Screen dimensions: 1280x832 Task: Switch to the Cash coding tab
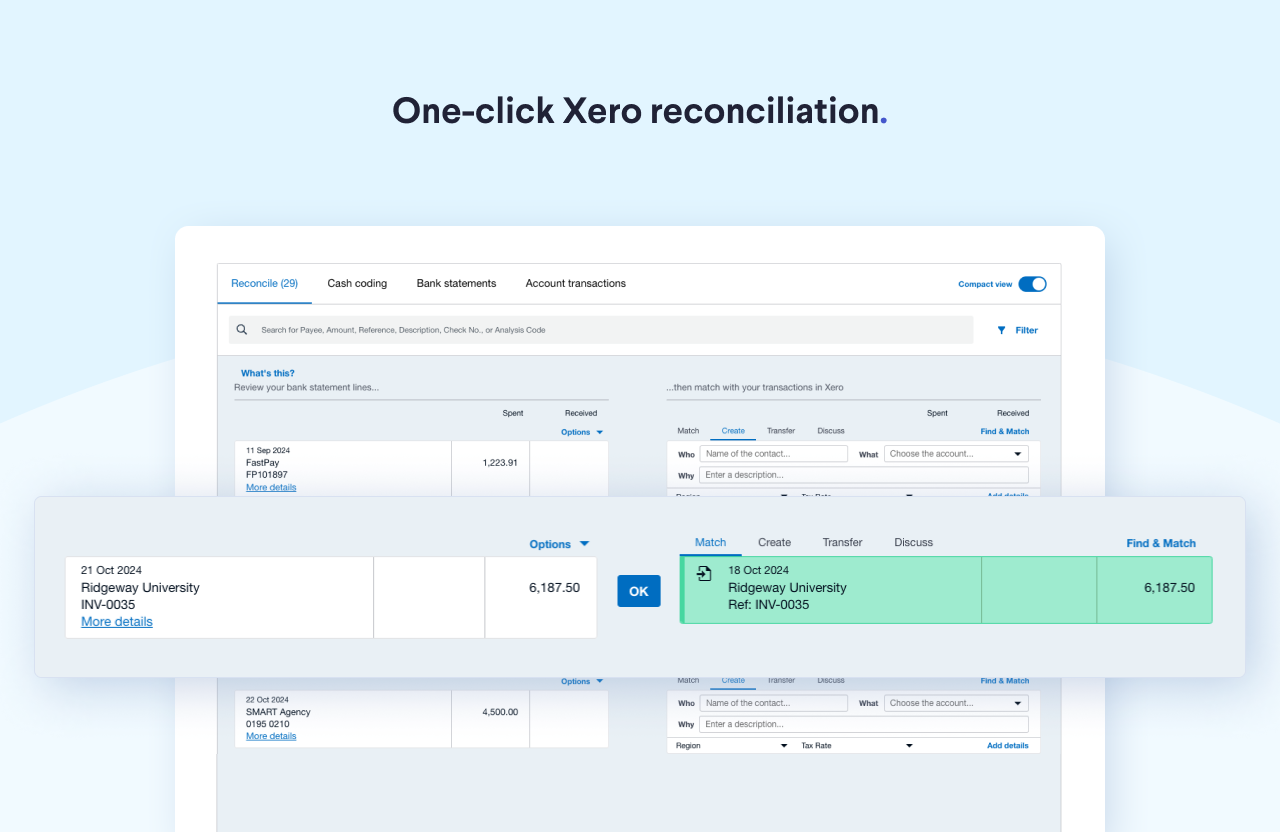click(x=357, y=283)
